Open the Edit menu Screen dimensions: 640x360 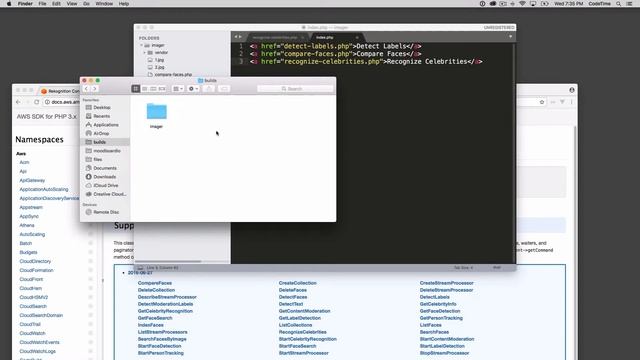(x=56, y=4)
